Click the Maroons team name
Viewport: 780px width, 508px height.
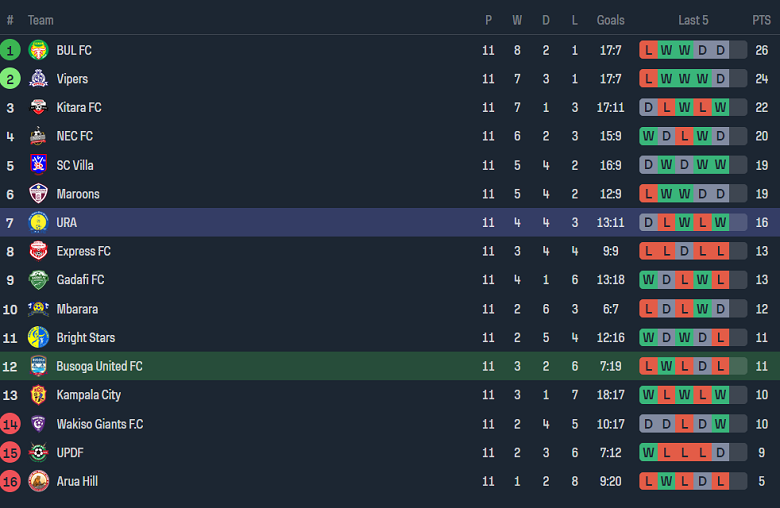click(78, 194)
